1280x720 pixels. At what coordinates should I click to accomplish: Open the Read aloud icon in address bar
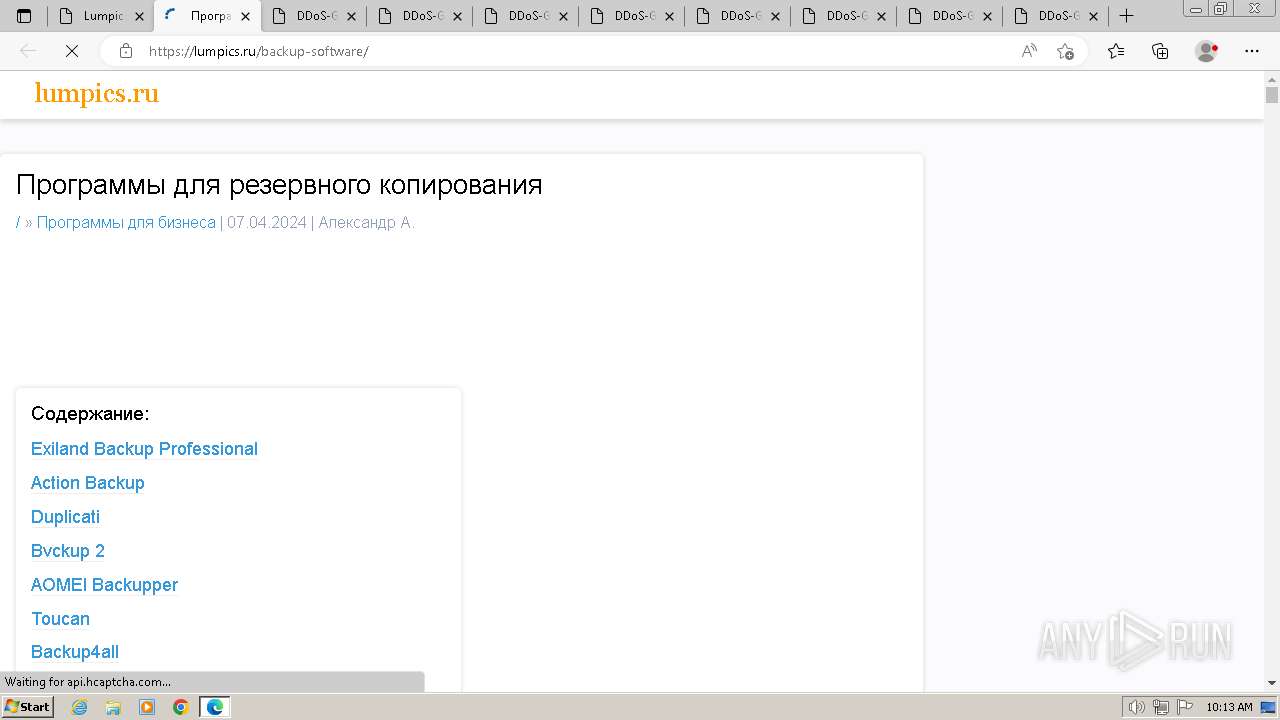pyautogui.click(x=1029, y=51)
